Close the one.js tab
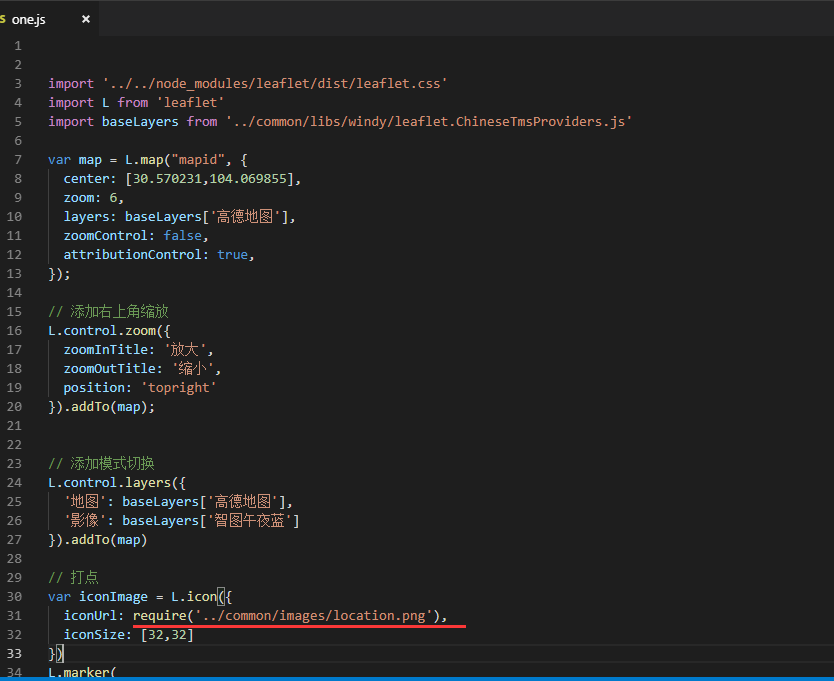Screen dimensions: 834x681 86,19
